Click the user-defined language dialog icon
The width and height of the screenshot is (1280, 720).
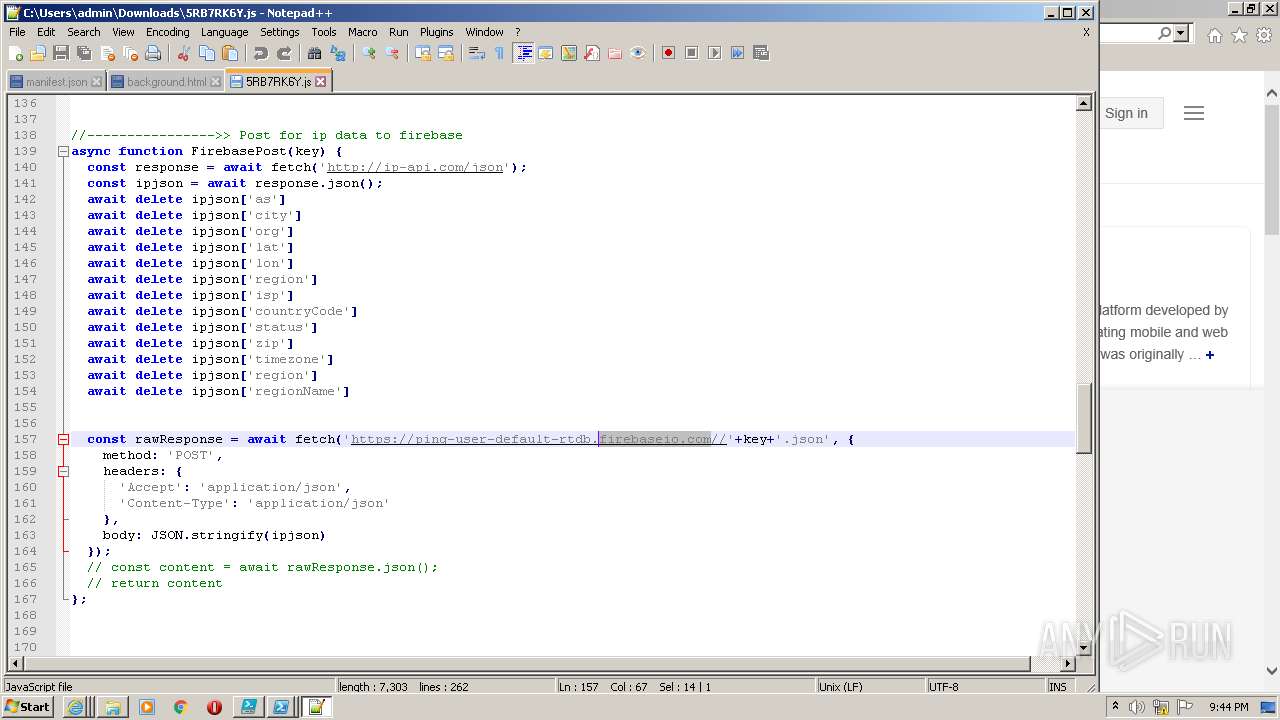[x=546, y=53]
